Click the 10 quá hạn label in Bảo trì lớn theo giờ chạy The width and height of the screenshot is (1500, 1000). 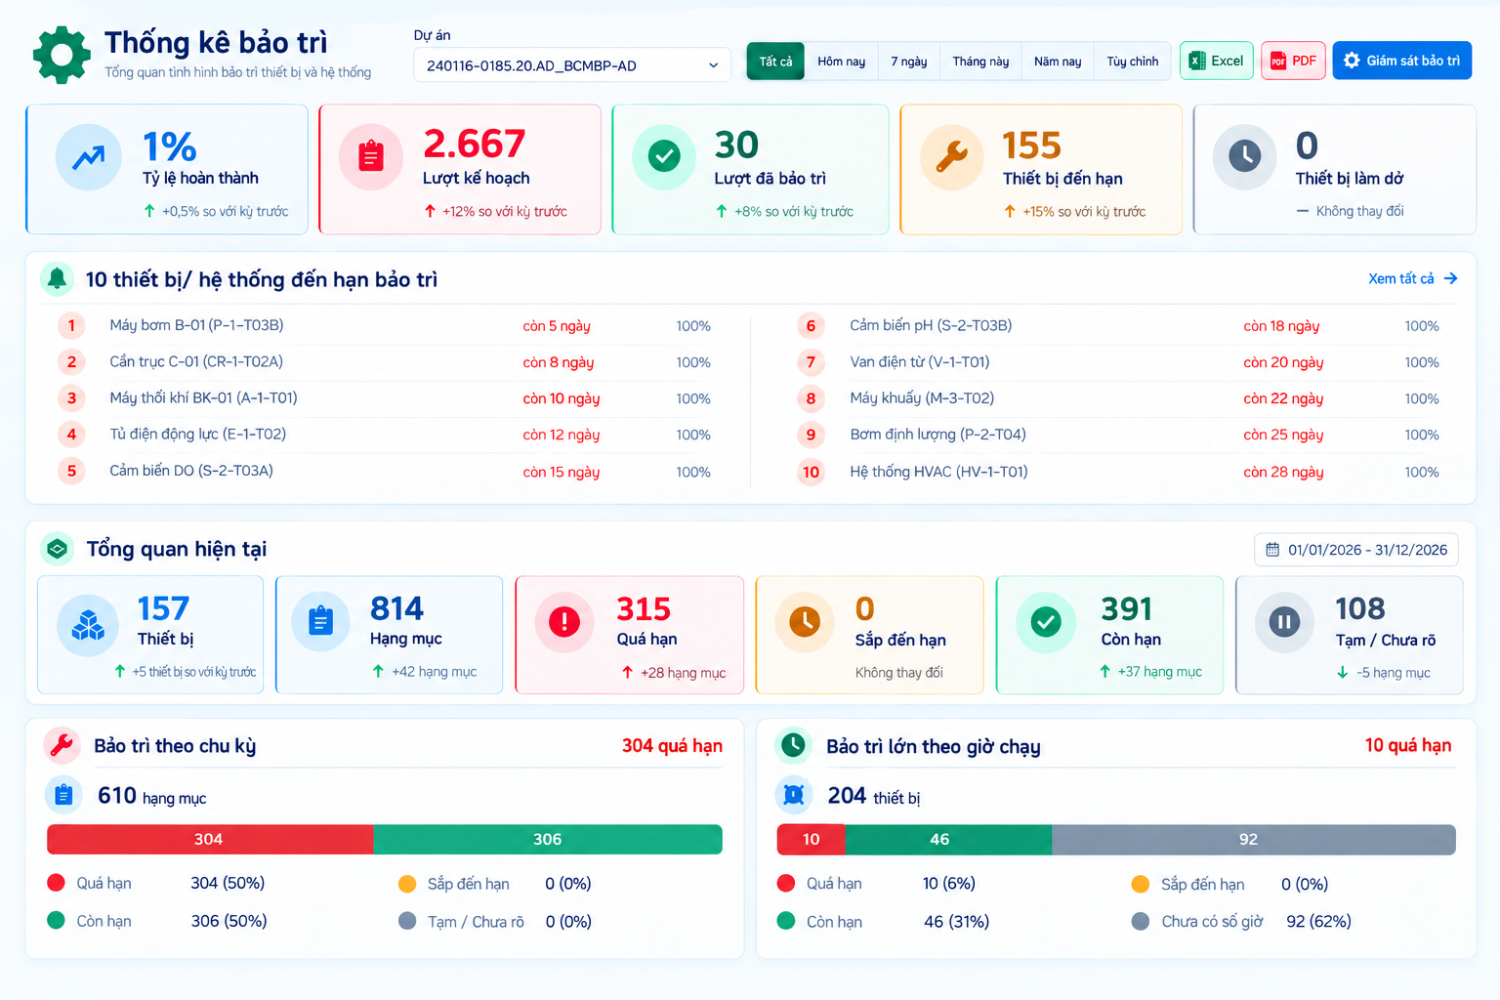(1408, 746)
